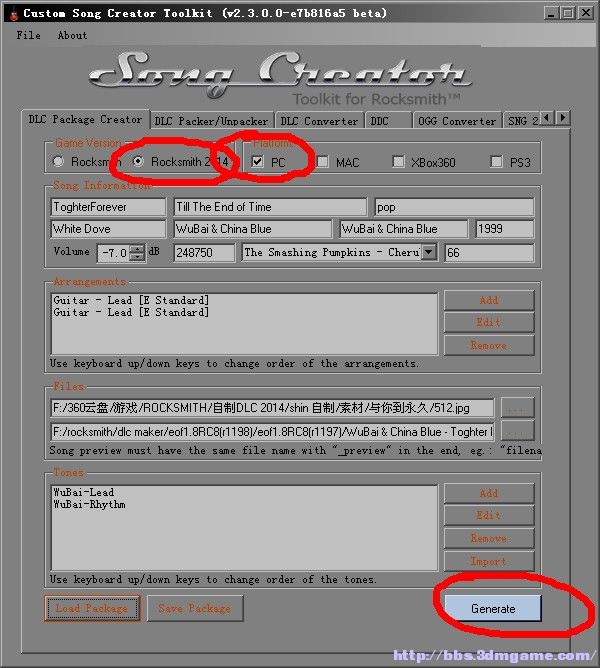600x668 pixels.
Task: Click the second WuBai & China Blue artist sort field
Action: (404, 229)
